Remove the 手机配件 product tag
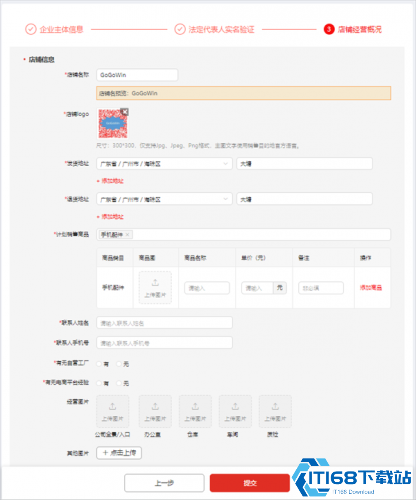 [x=127, y=235]
